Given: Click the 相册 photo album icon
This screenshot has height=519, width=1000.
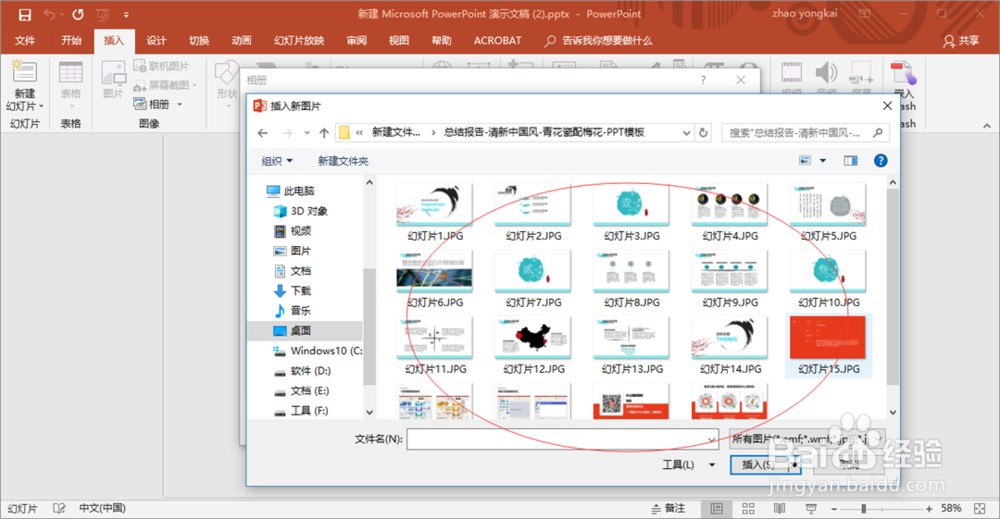Looking at the screenshot, I should coord(140,103).
